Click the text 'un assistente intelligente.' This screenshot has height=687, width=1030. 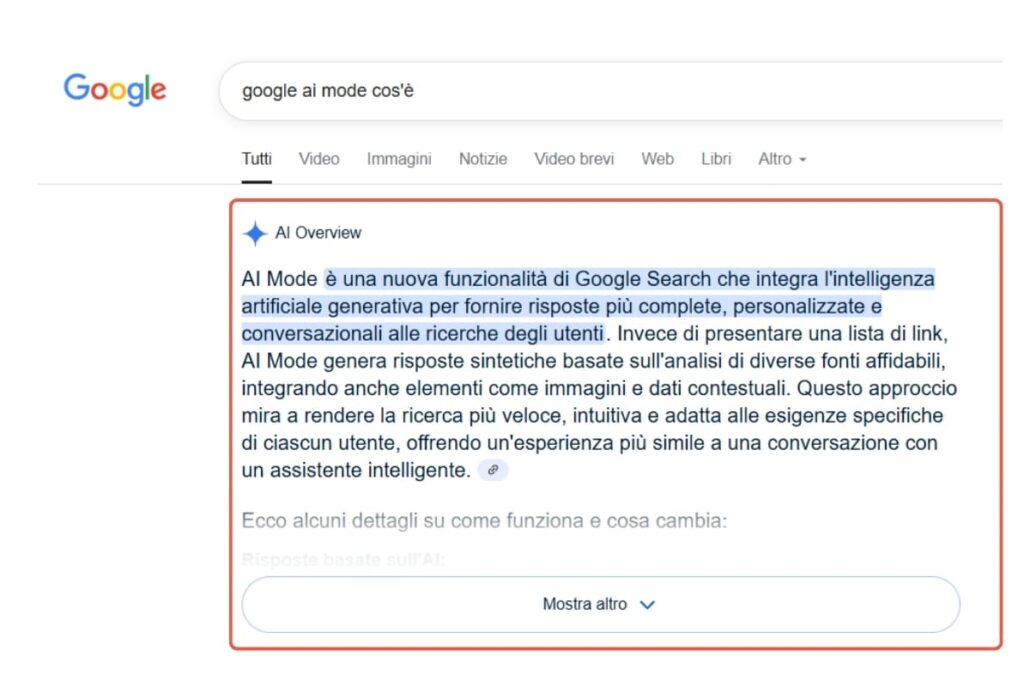[356, 470]
